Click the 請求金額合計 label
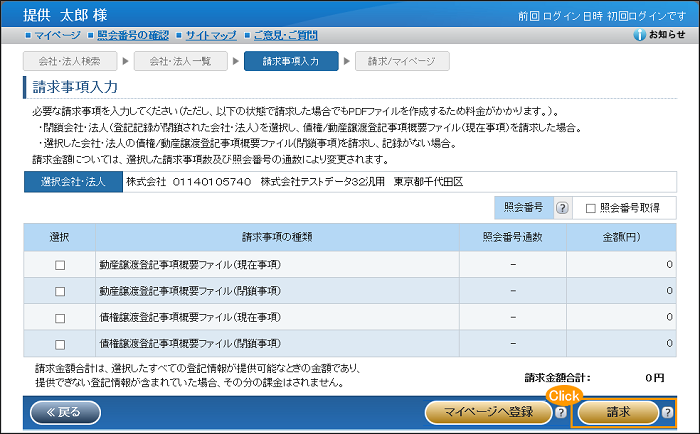The width and height of the screenshot is (700, 434). pos(558,378)
